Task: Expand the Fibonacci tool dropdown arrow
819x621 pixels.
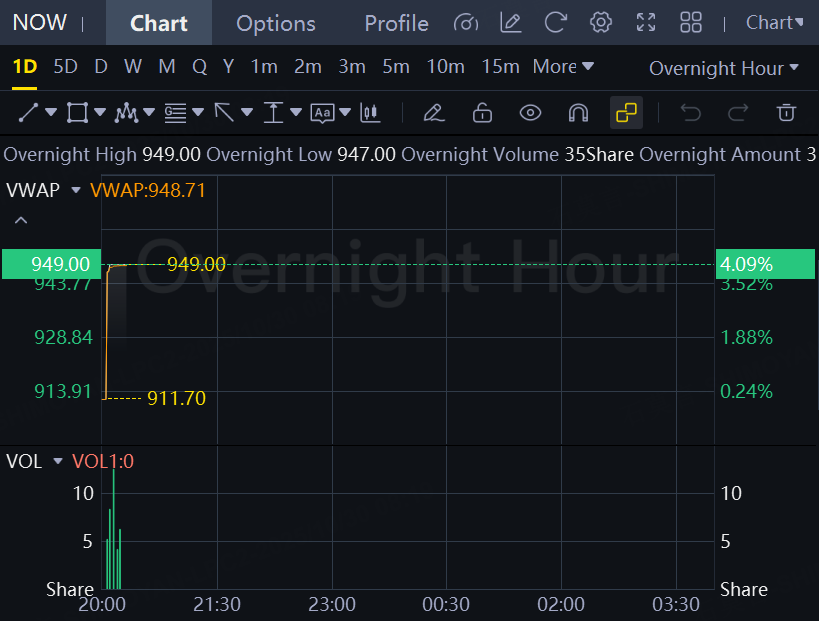Action: [x=198, y=112]
